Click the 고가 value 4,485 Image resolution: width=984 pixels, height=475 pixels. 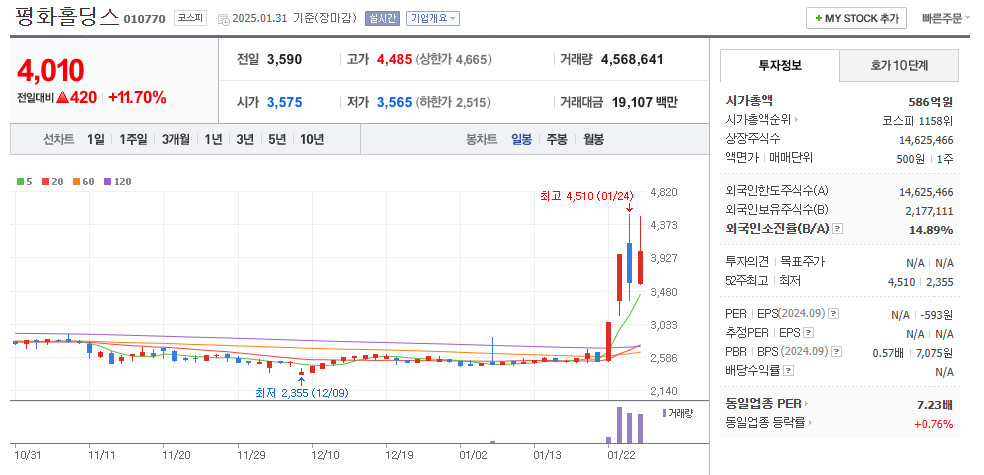point(394,60)
